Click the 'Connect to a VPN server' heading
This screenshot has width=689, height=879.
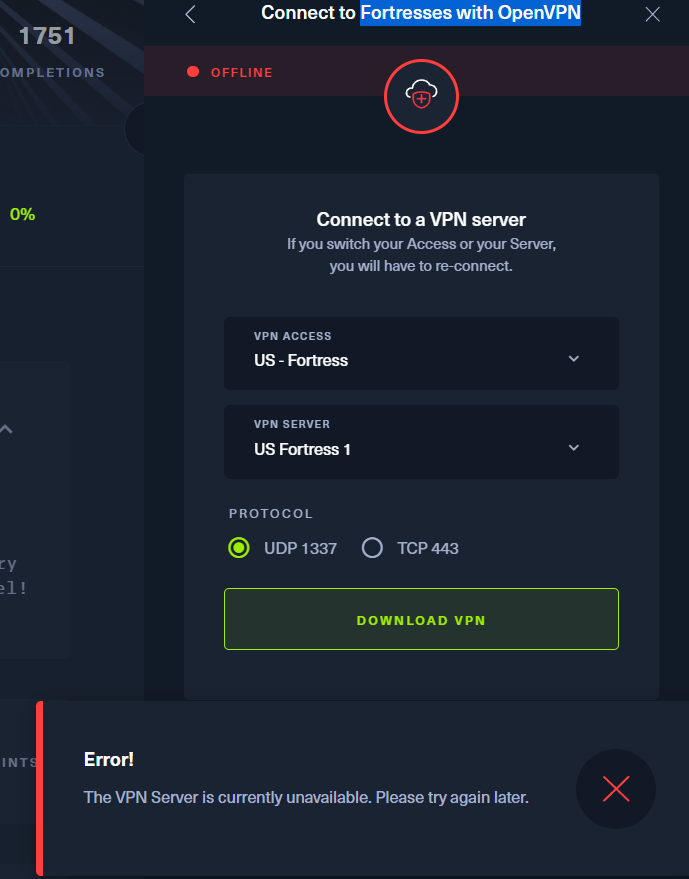tap(421, 219)
